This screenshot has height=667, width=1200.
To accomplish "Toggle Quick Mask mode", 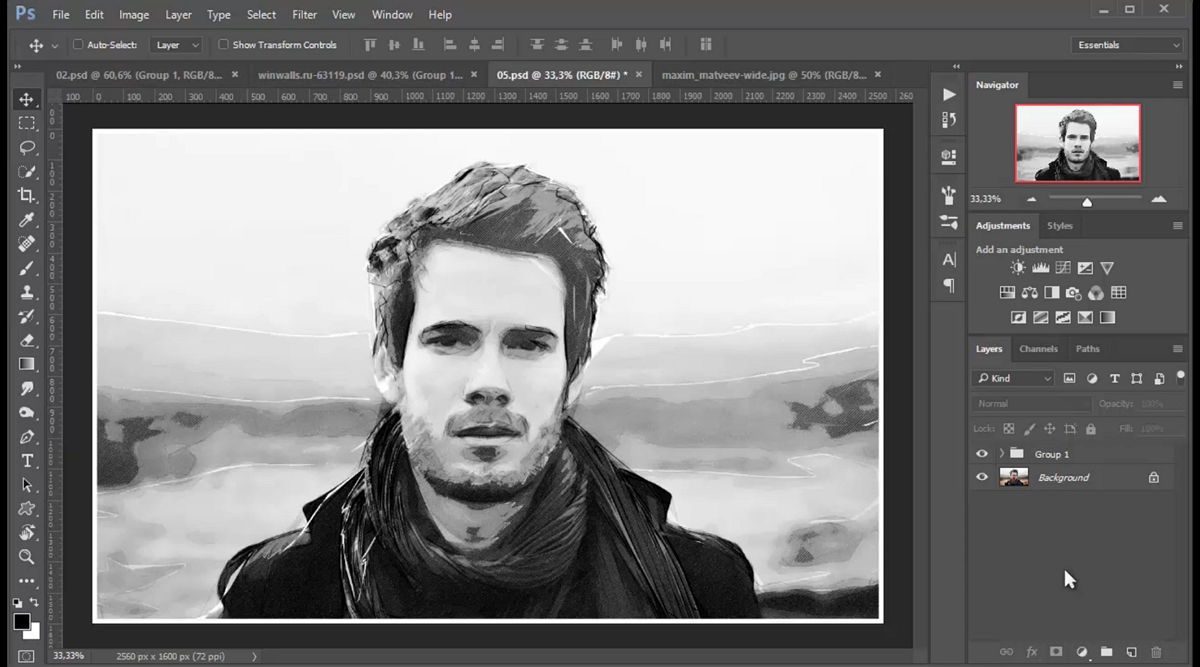I will coord(27,656).
